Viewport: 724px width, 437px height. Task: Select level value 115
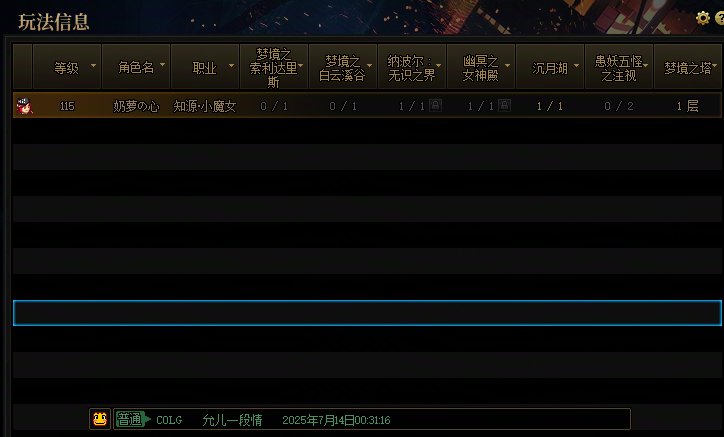point(67,106)
